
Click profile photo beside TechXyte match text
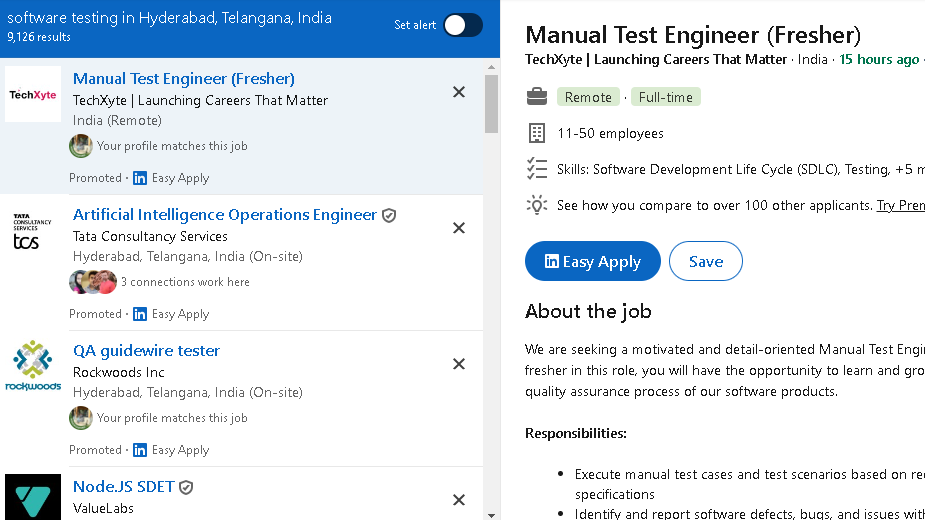81,146
